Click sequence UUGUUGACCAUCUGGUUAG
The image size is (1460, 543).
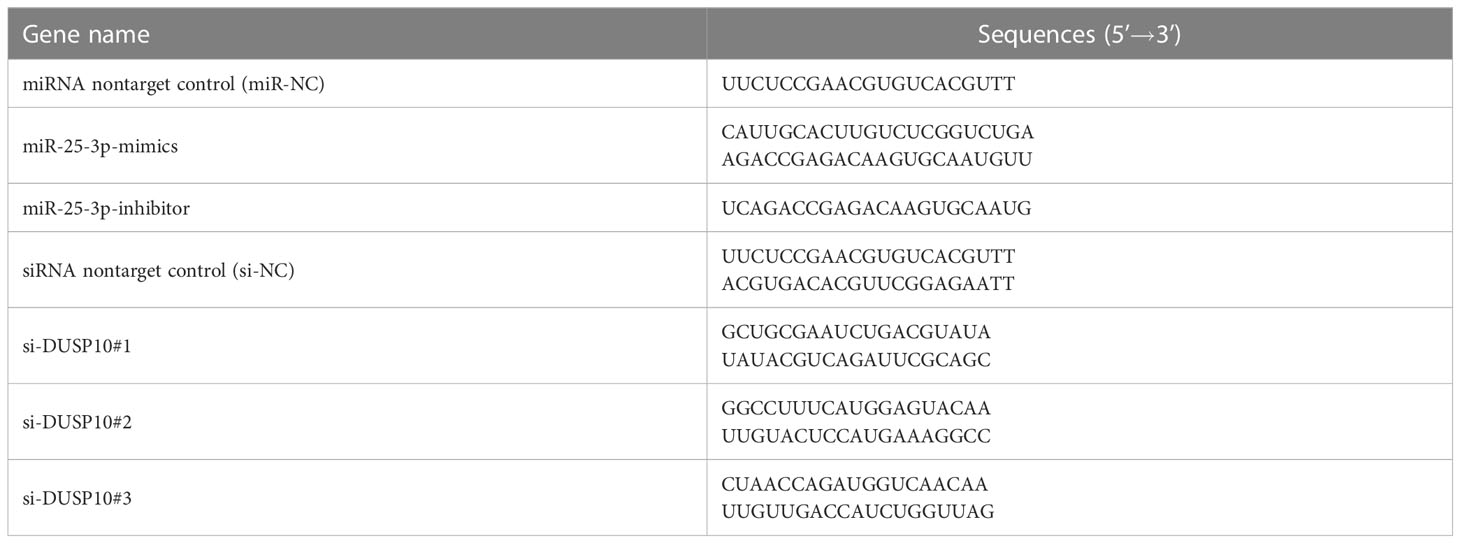tap(857, 511)
